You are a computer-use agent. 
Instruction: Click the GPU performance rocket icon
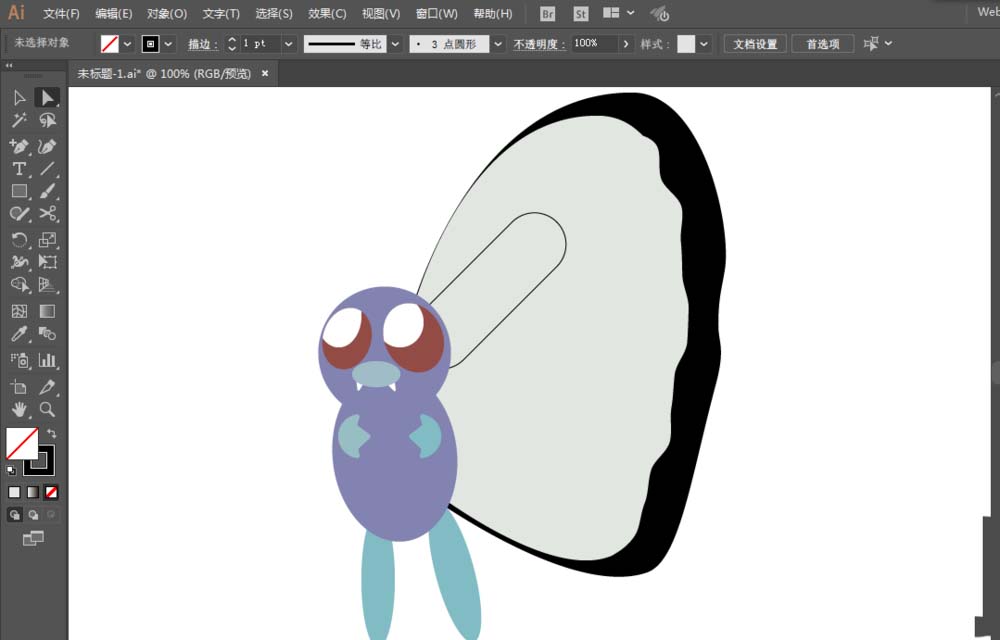659,13
